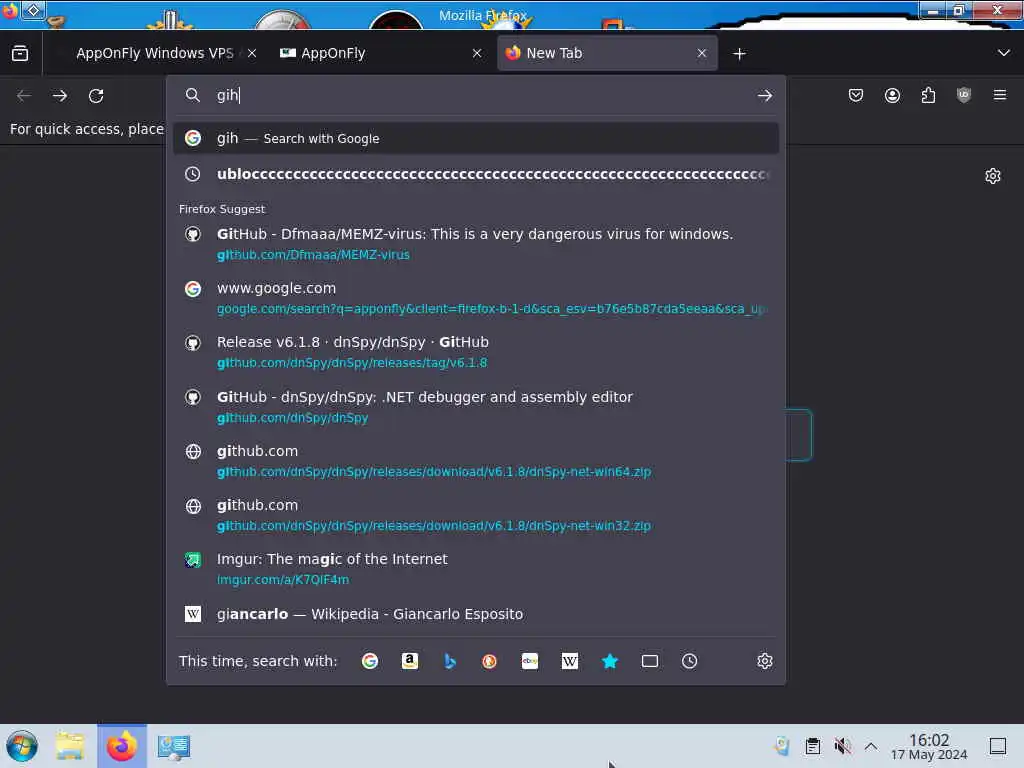Viewport: 1024px width, 768px height.
Task: Click the muted volume tray icon
Action: 842,746
